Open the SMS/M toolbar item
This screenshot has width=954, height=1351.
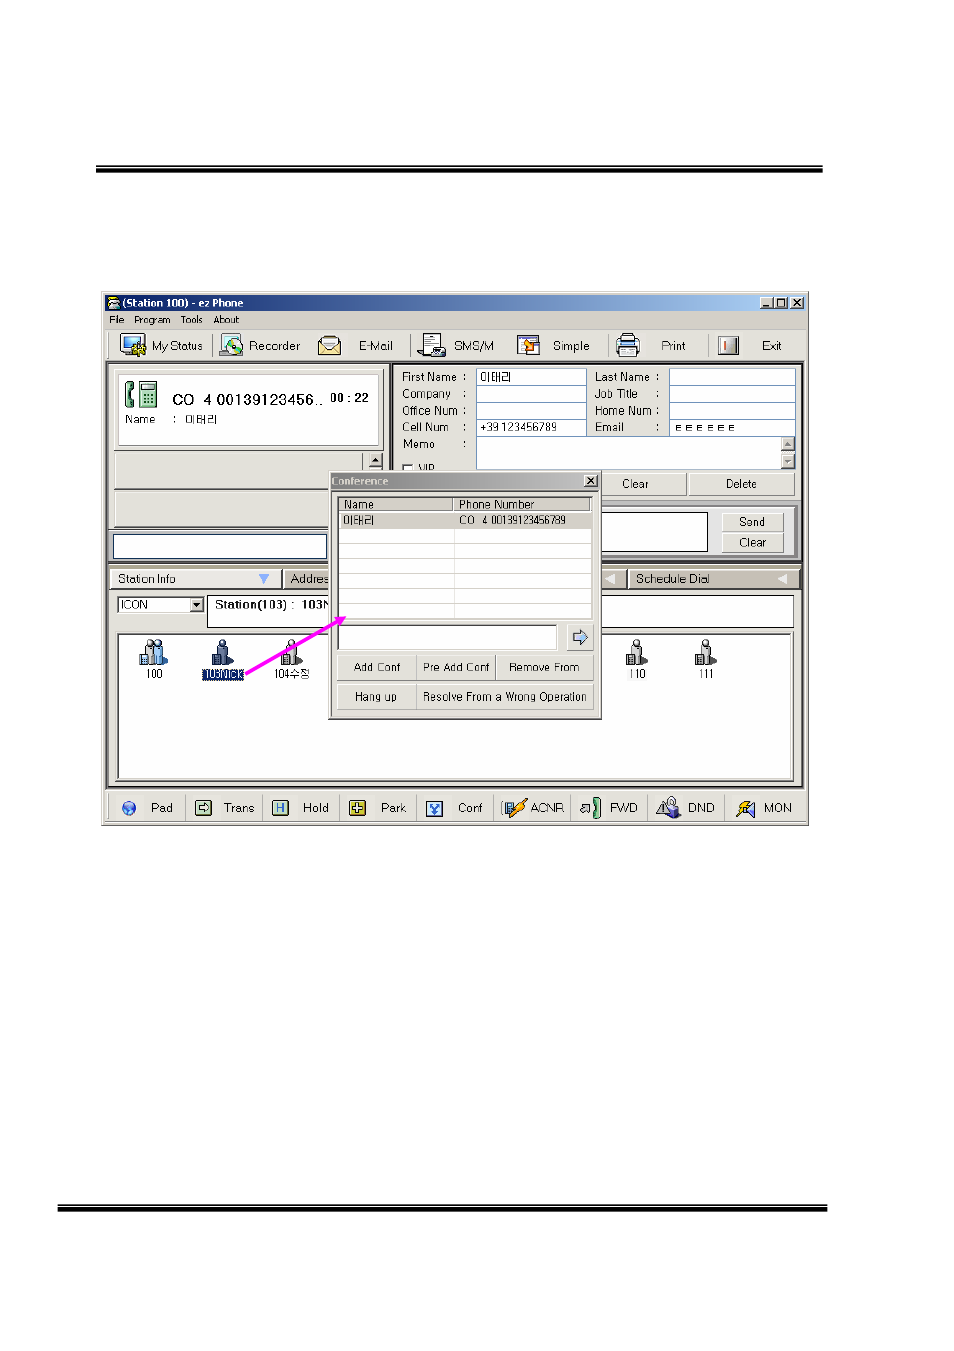click(x=456, y=346)
